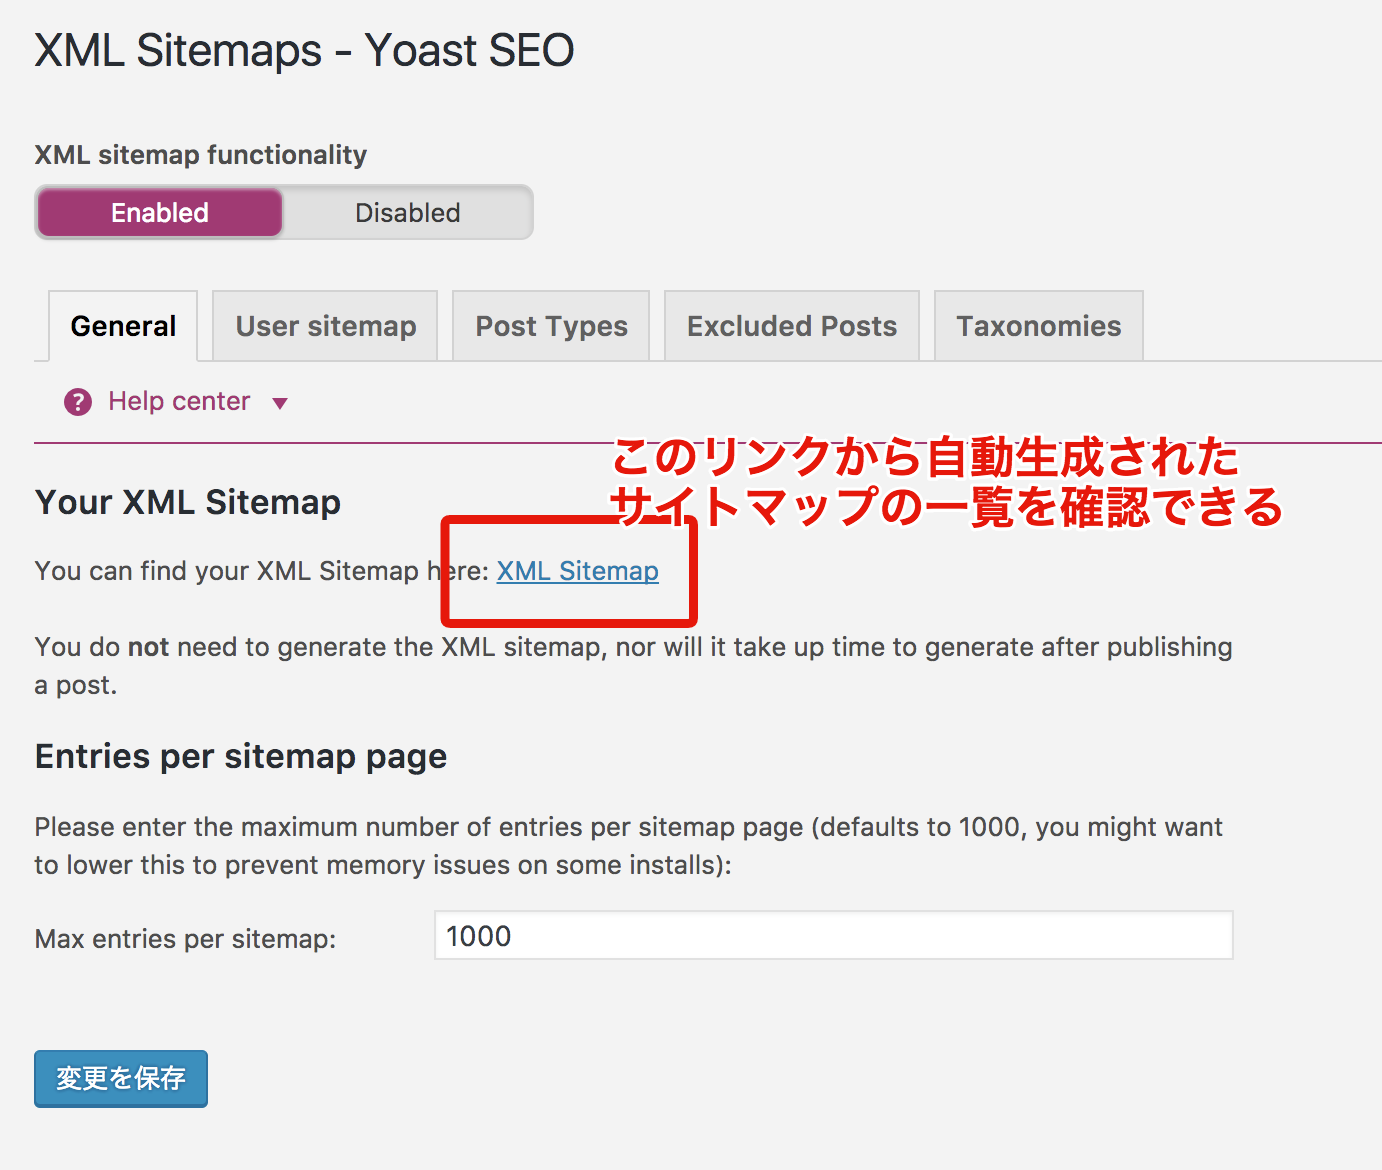This screenshot has width=1382, height=1170.
Task: Click the Help center question mark icon
Action: [78, 402]
